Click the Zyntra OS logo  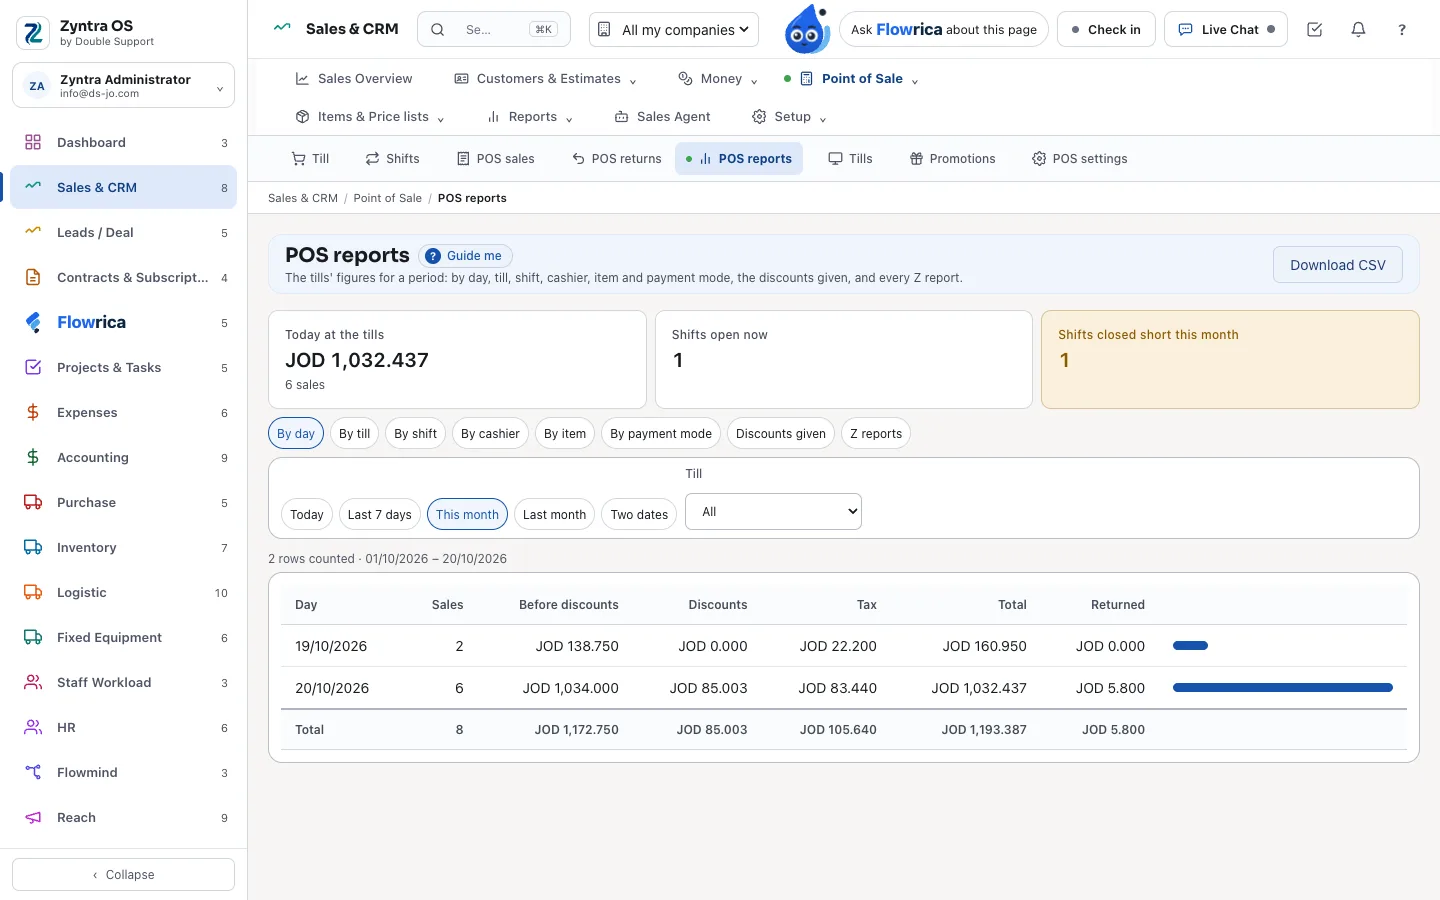tap(33, 33)
